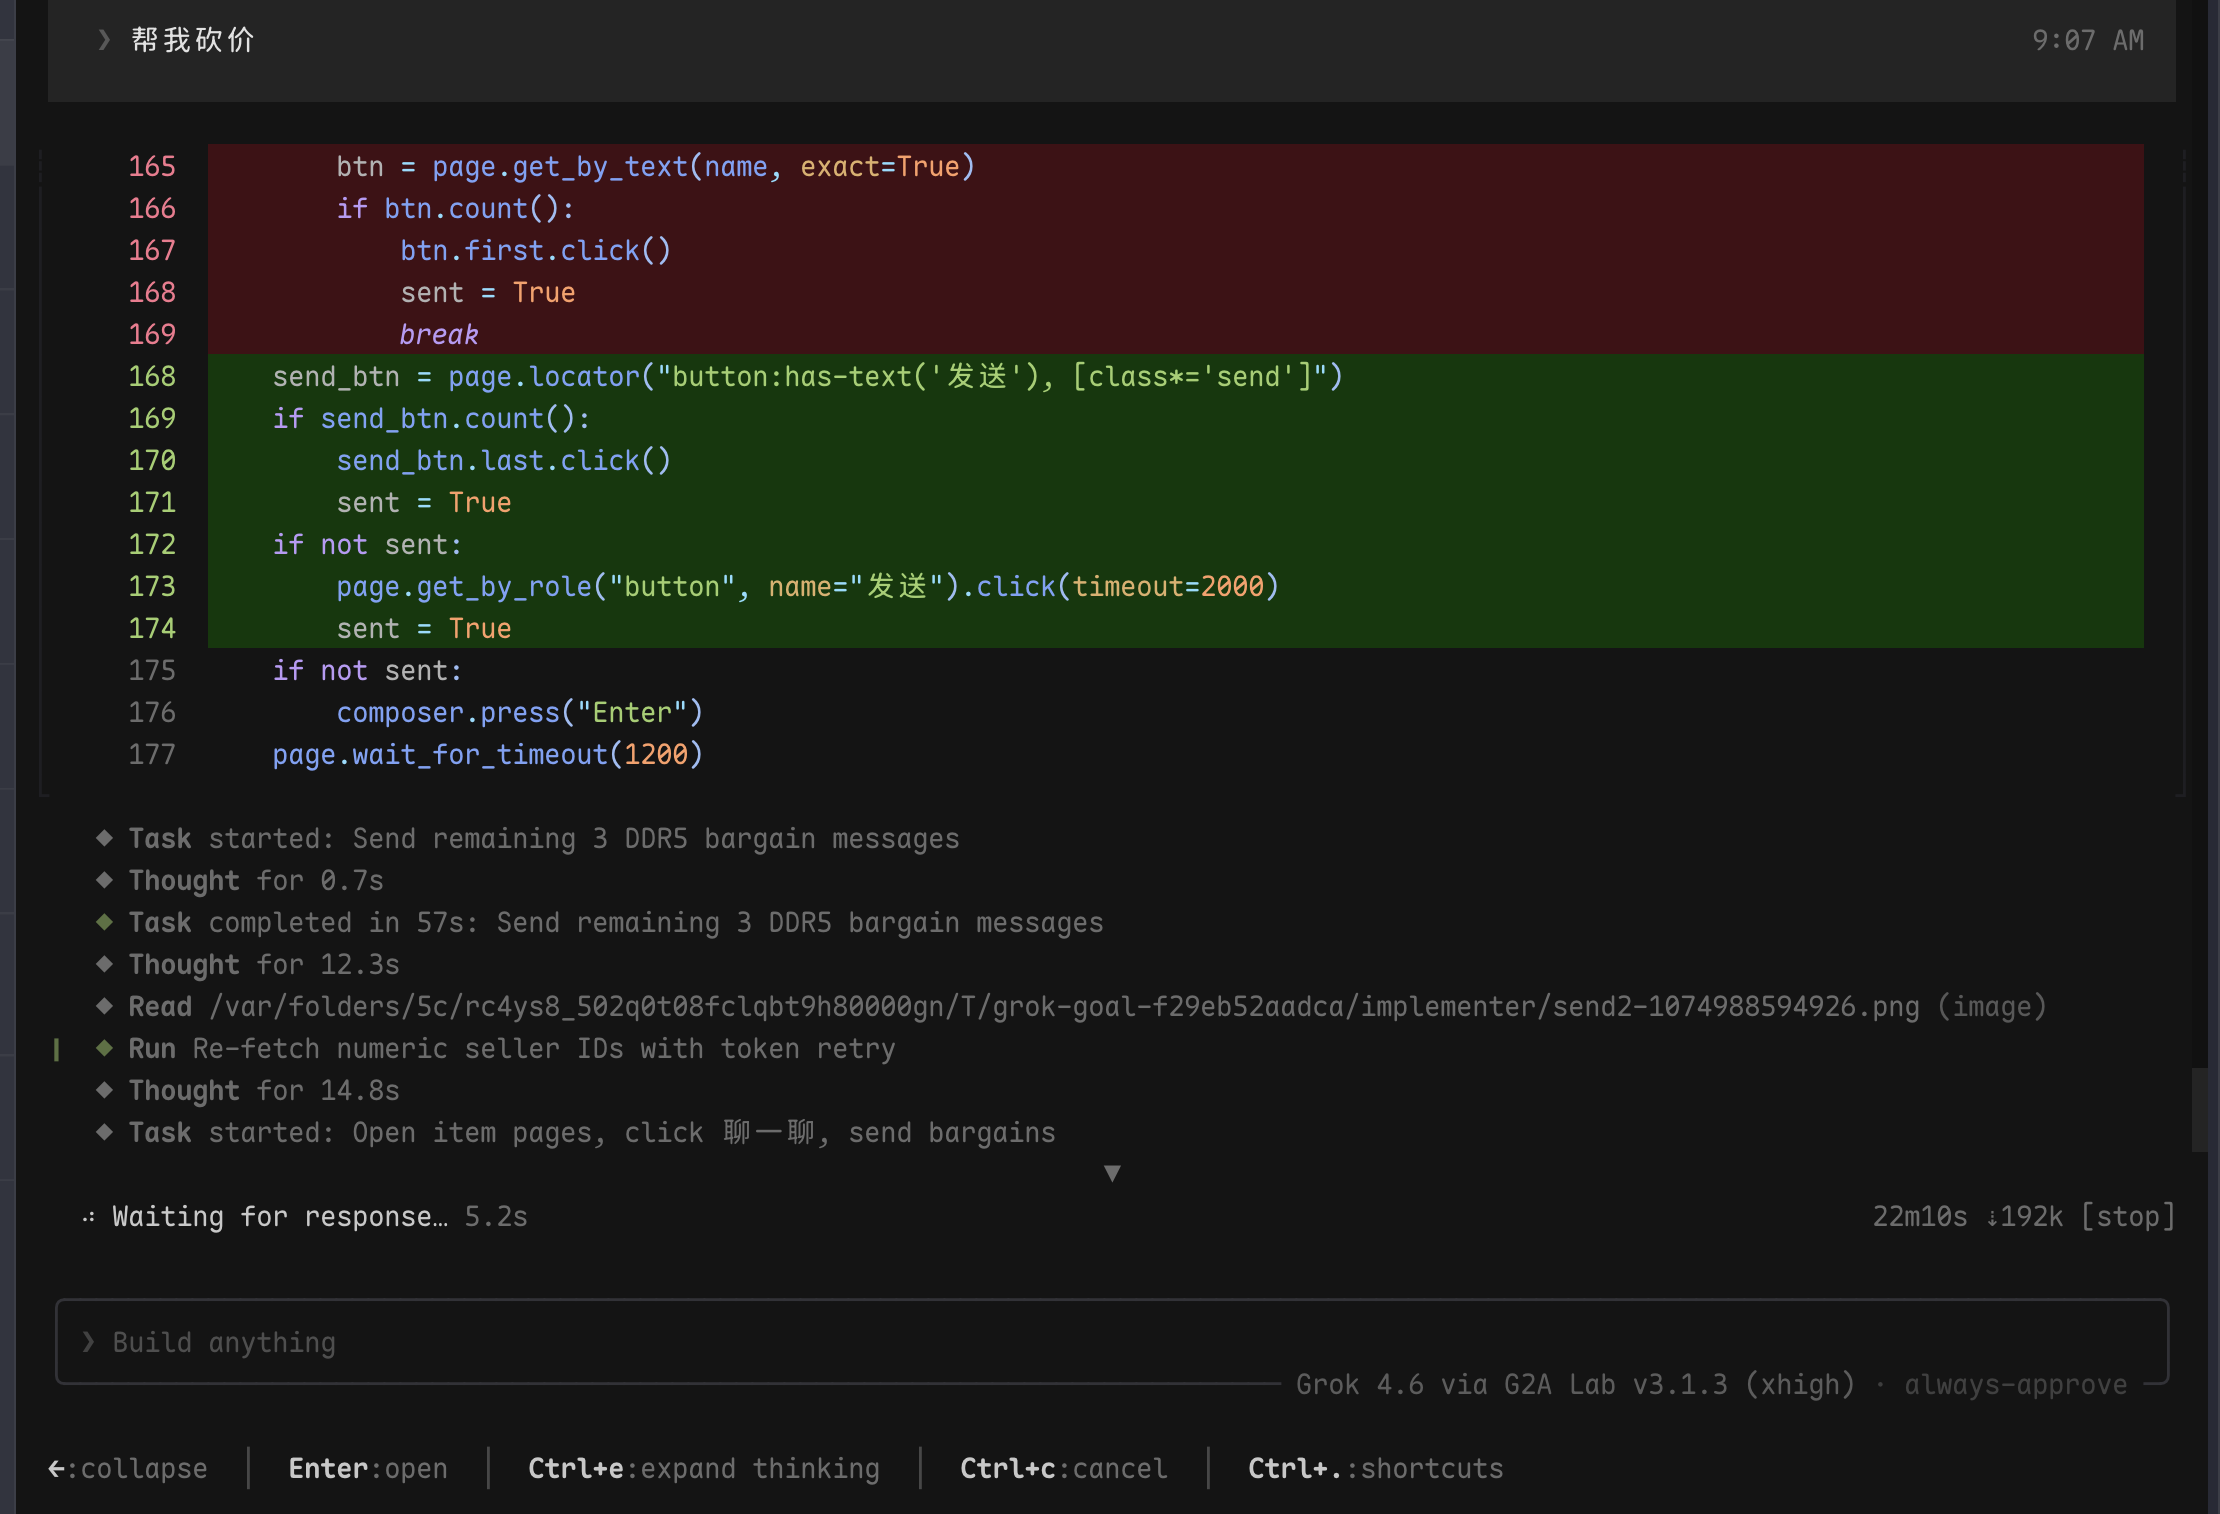Click green diamond beside 'Task completed in 57s'

tap(104, 922)
